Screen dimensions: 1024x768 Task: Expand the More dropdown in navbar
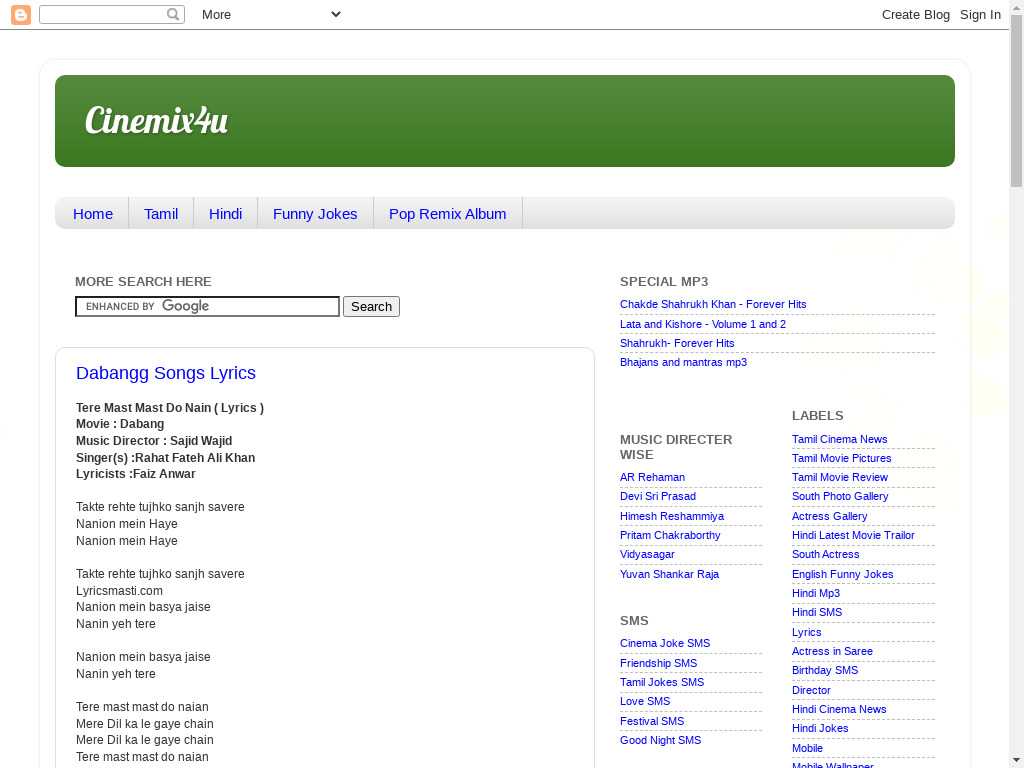(x=271, y=14)
